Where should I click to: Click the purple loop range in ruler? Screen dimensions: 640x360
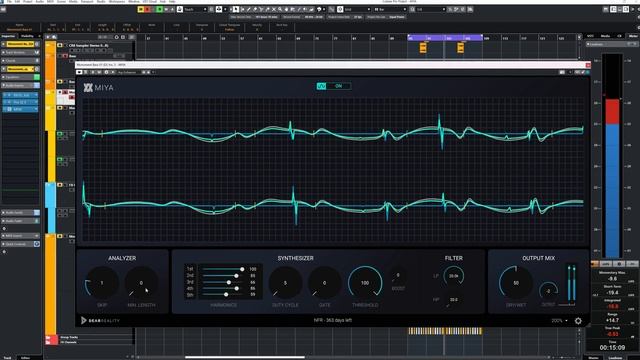tap(445, 38)
